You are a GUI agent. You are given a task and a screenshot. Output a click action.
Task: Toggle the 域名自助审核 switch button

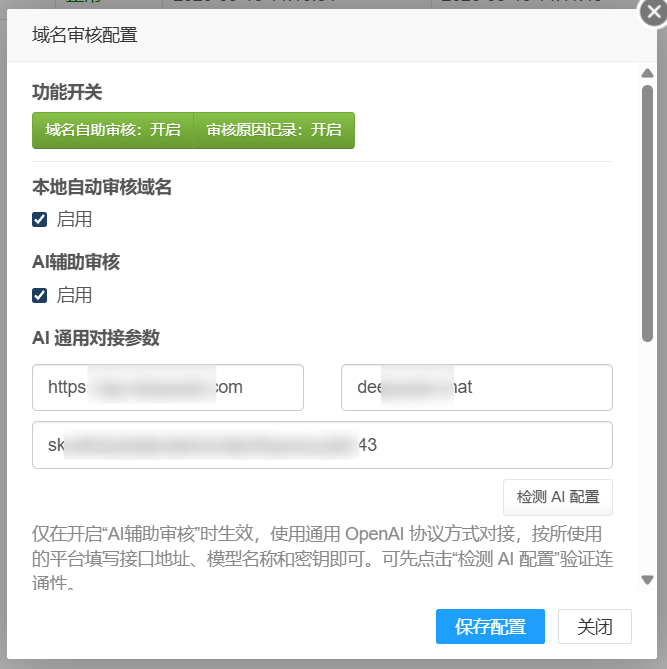[113, 130]
